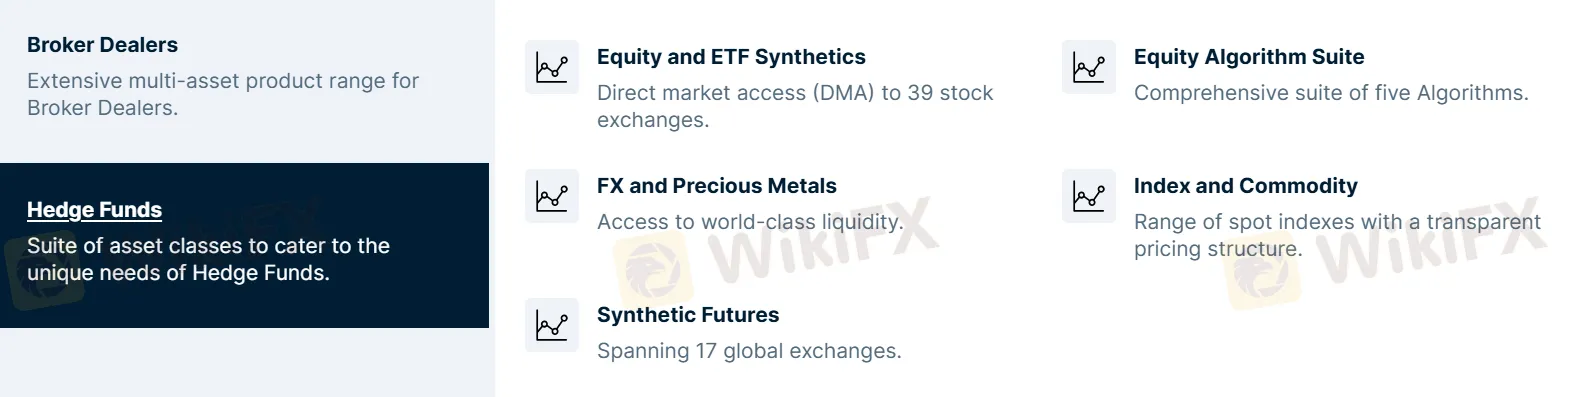1587x397 pixels.
Task: Click the 'Direct market access (DMA)' description
Action: click(795, 106)
